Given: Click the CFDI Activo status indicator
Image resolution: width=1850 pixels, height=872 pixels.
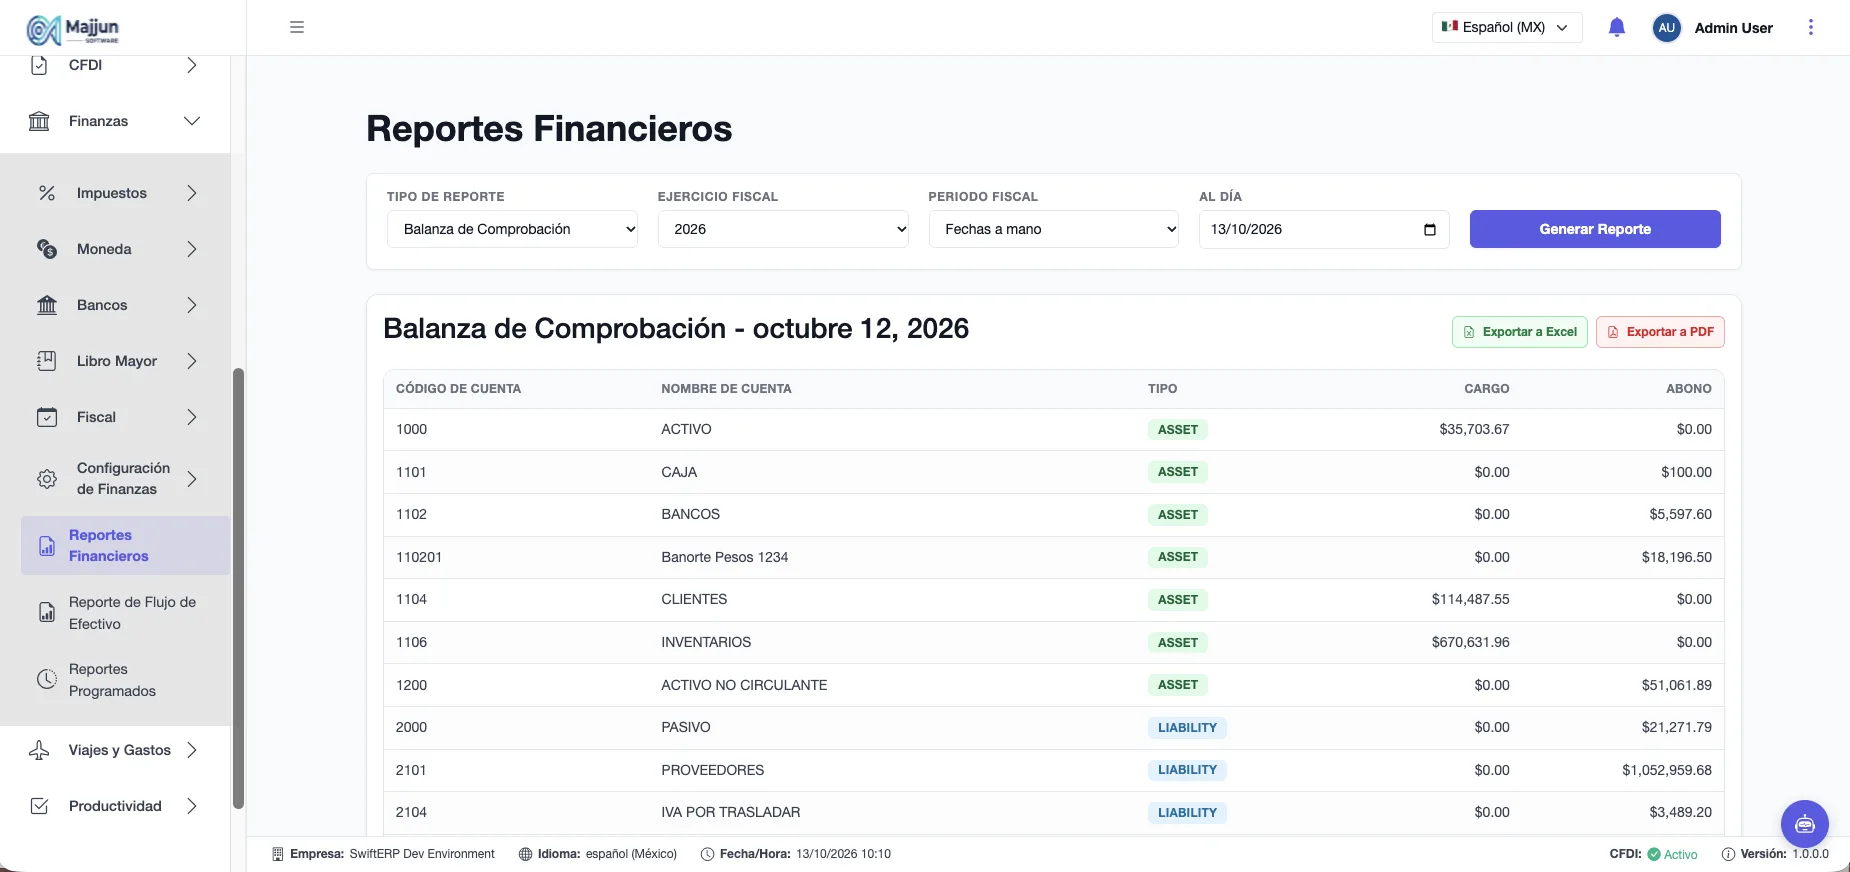Looking at the screenshot, I should 1654,854.
